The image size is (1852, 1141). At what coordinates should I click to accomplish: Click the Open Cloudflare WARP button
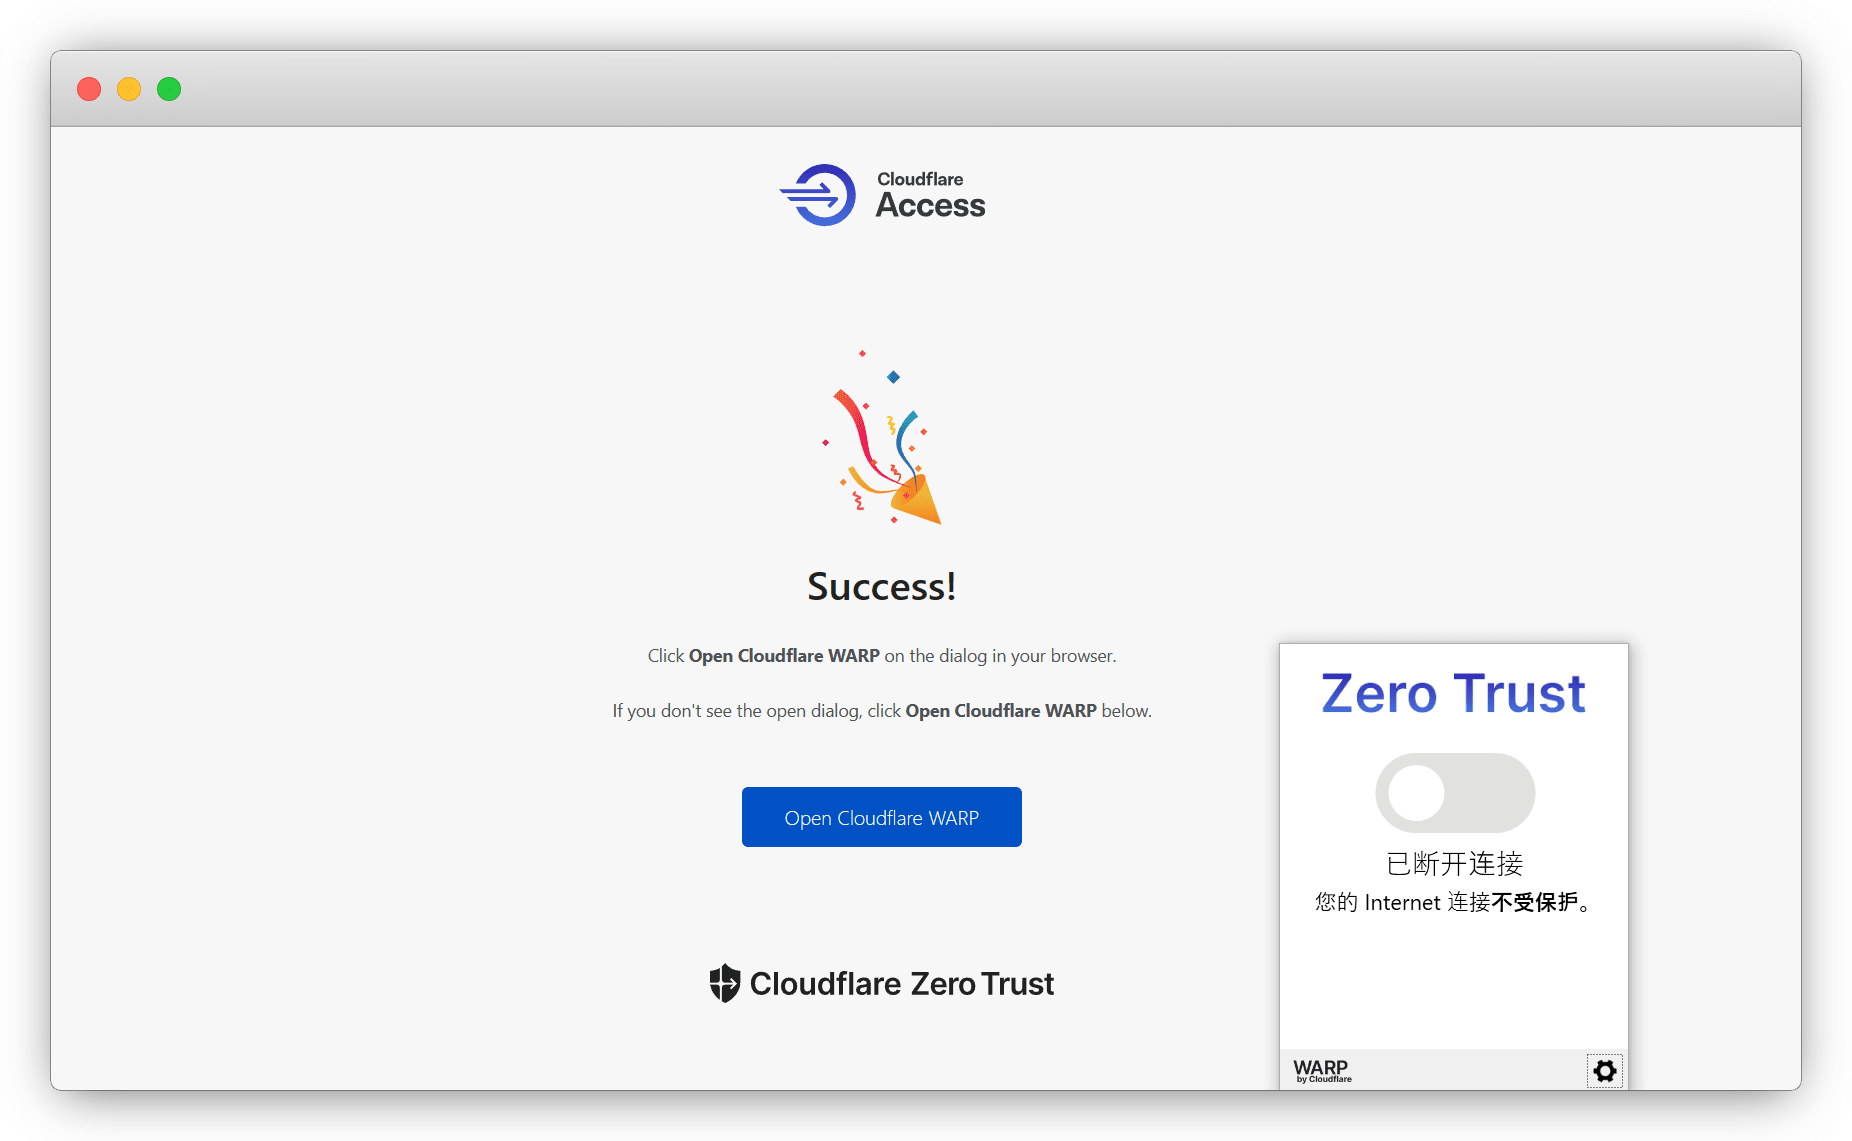pos(881,817)
